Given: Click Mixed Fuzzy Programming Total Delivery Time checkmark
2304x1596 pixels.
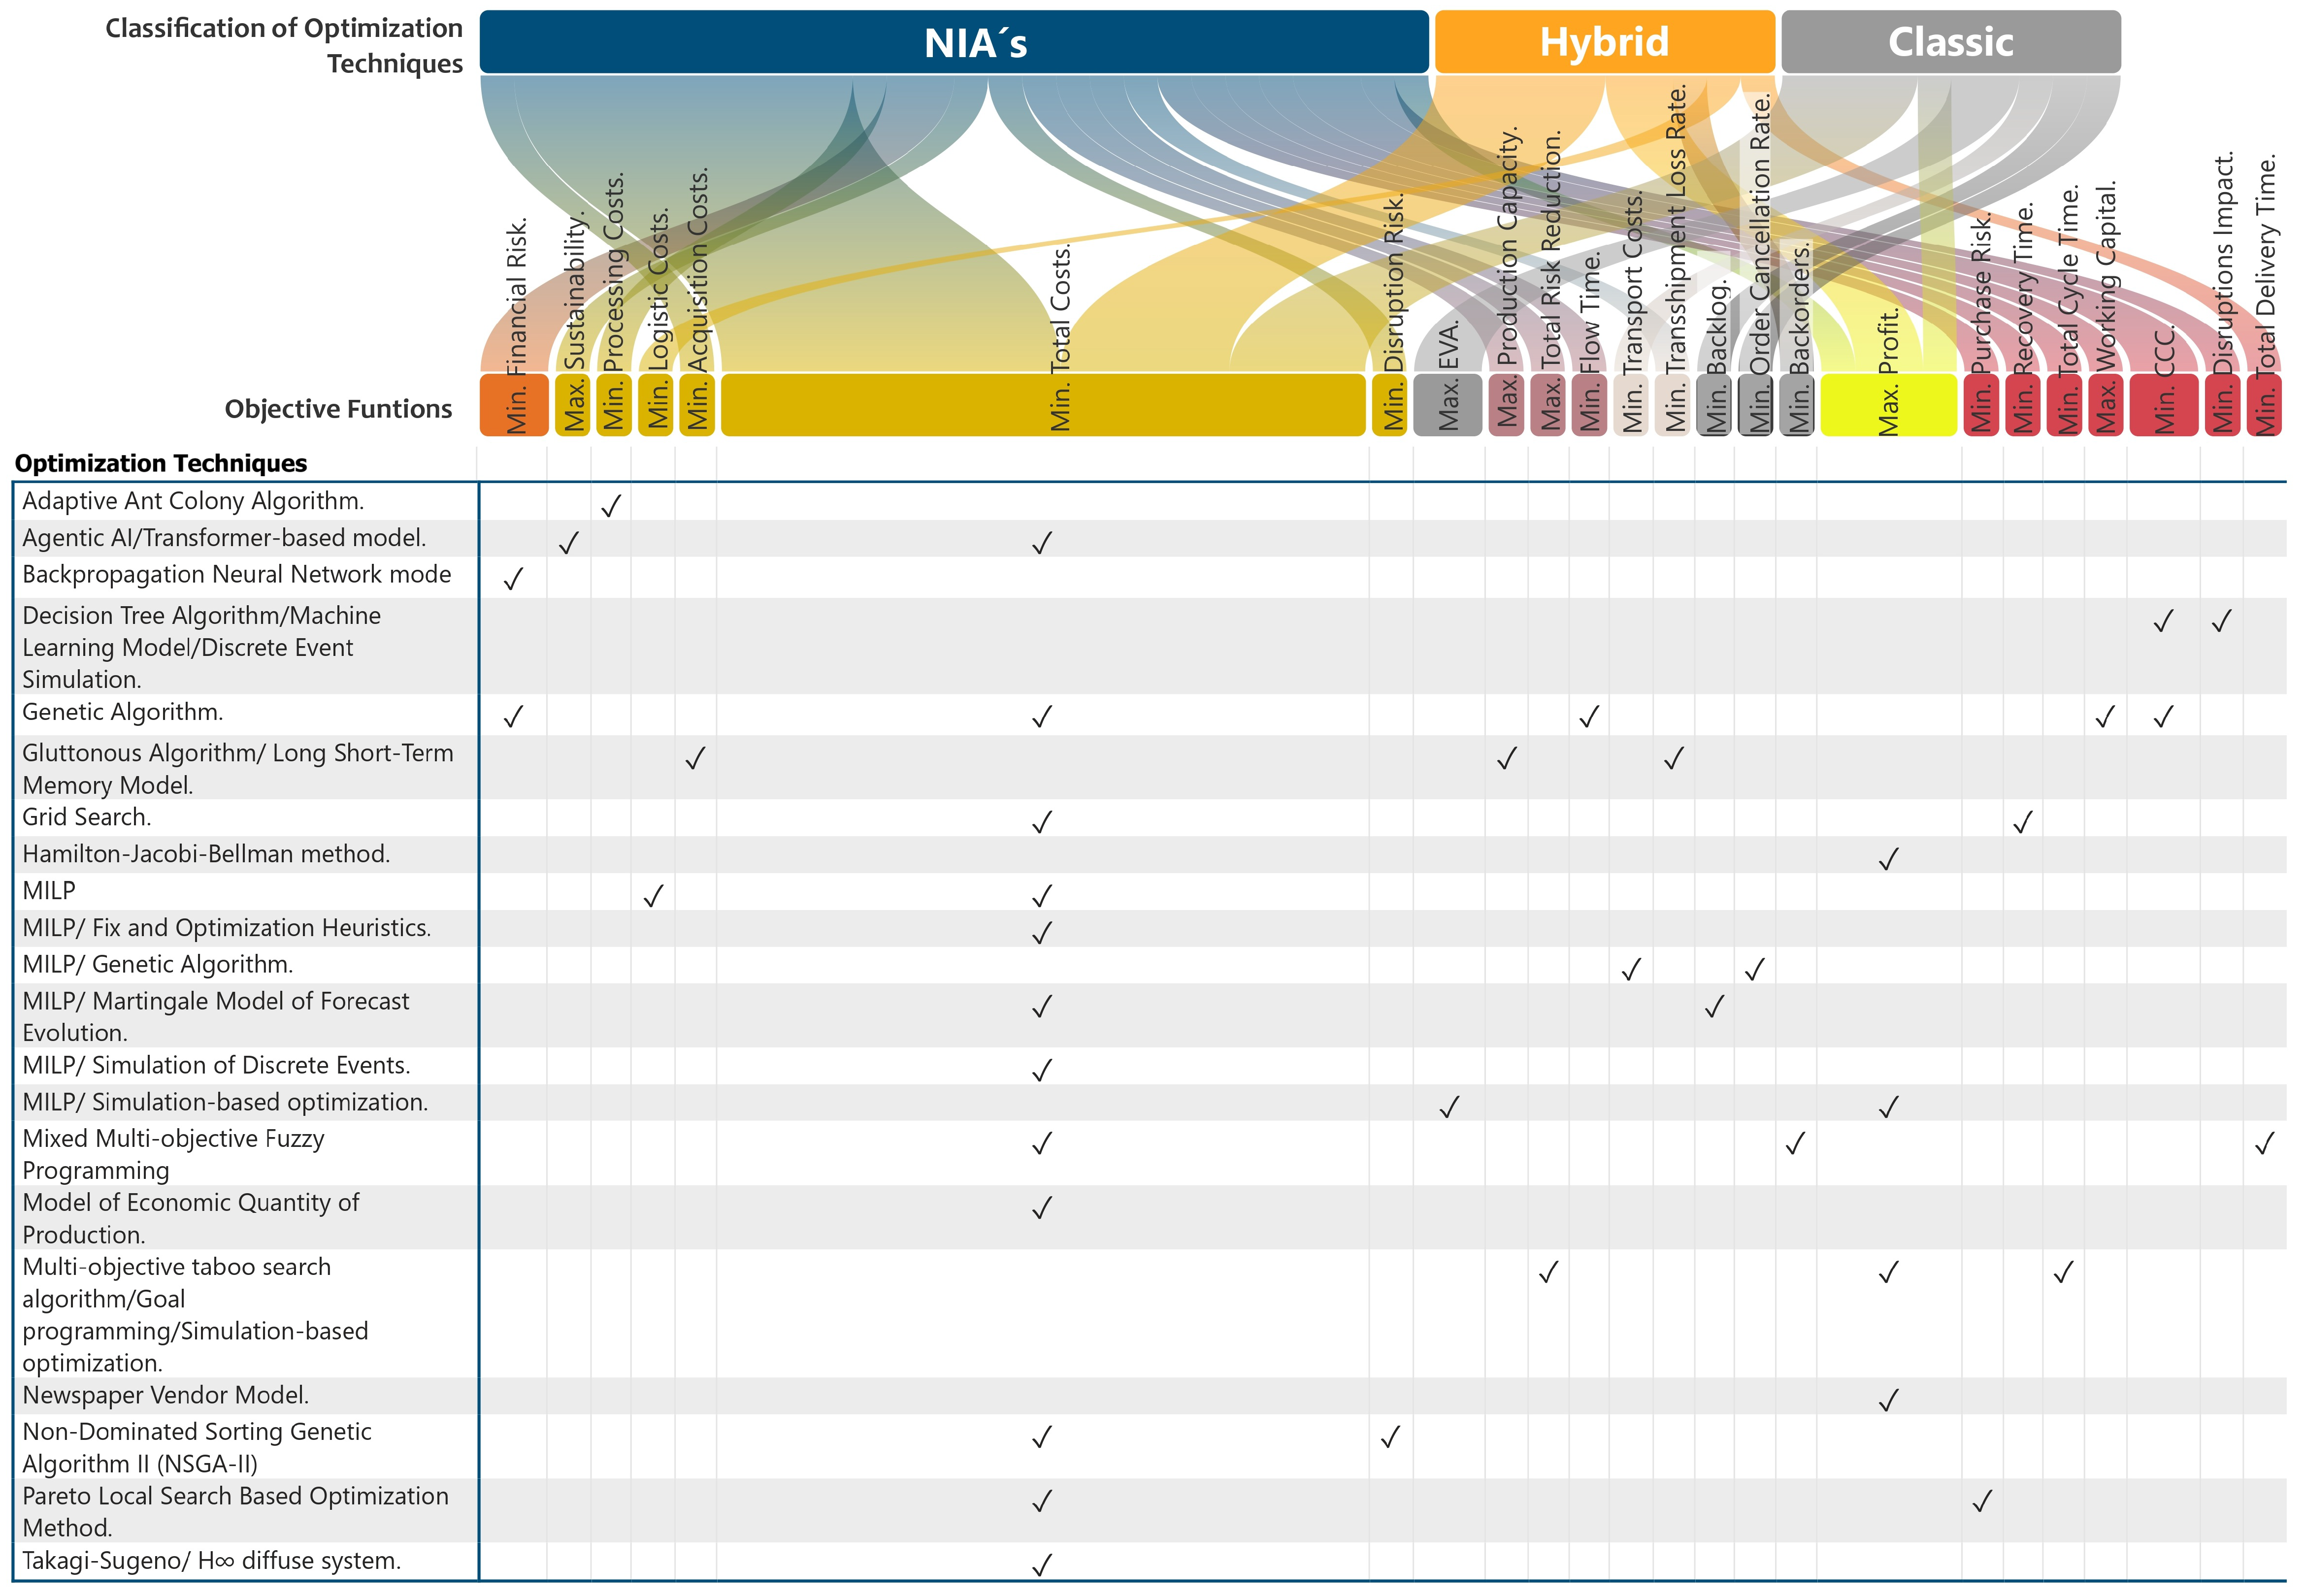Looking at the screenshot, I should tap(2264, 1143).
